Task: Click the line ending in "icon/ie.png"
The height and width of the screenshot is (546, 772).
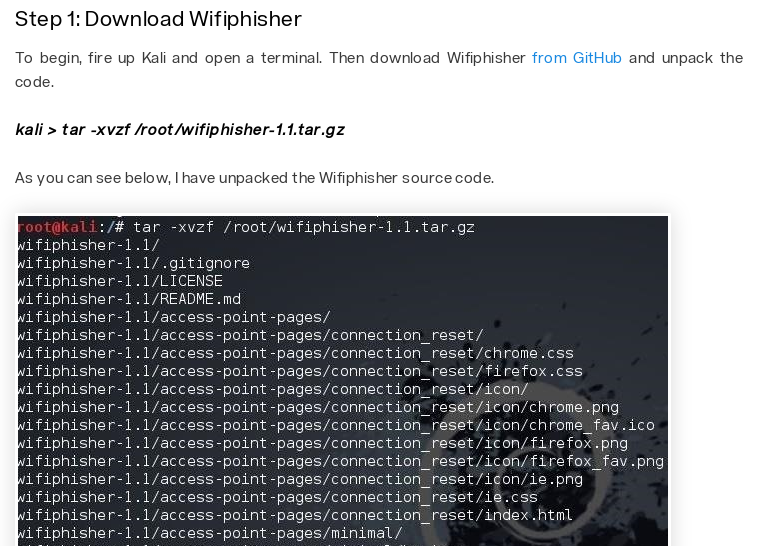Action: [x=300, y=479]
